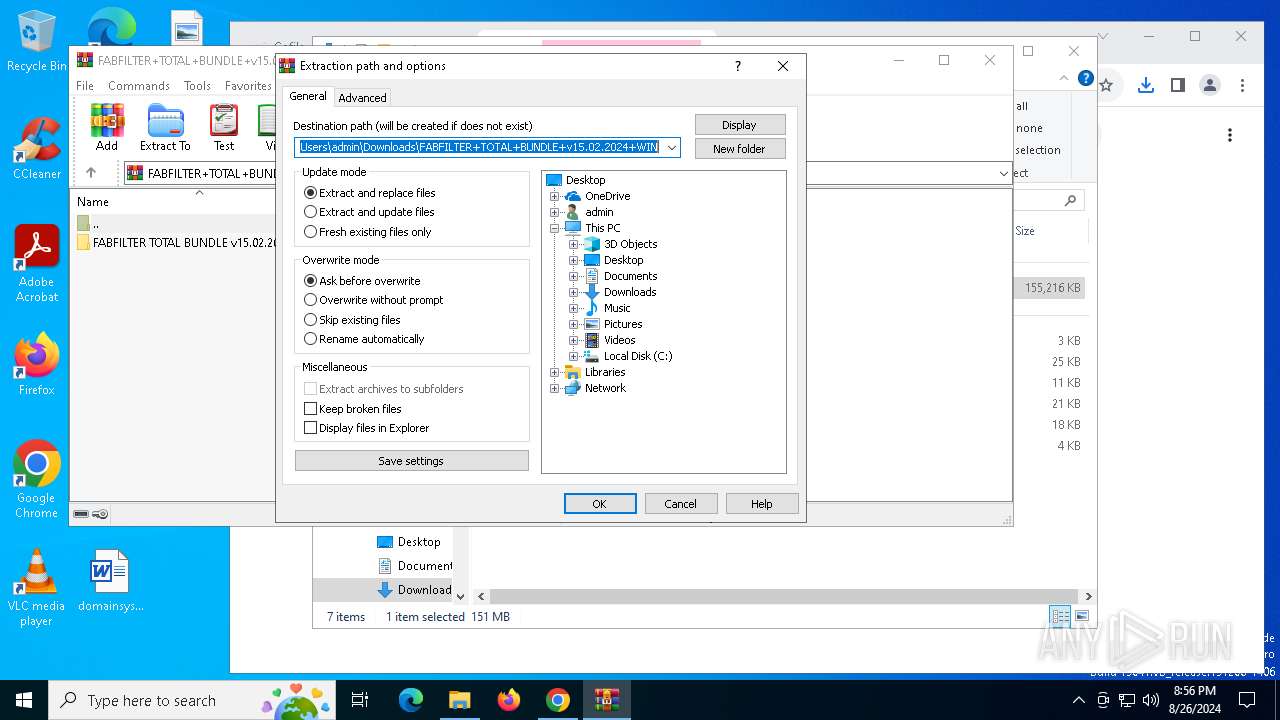
Task: Open WinRAR File menu
Action: pos(85,86)
